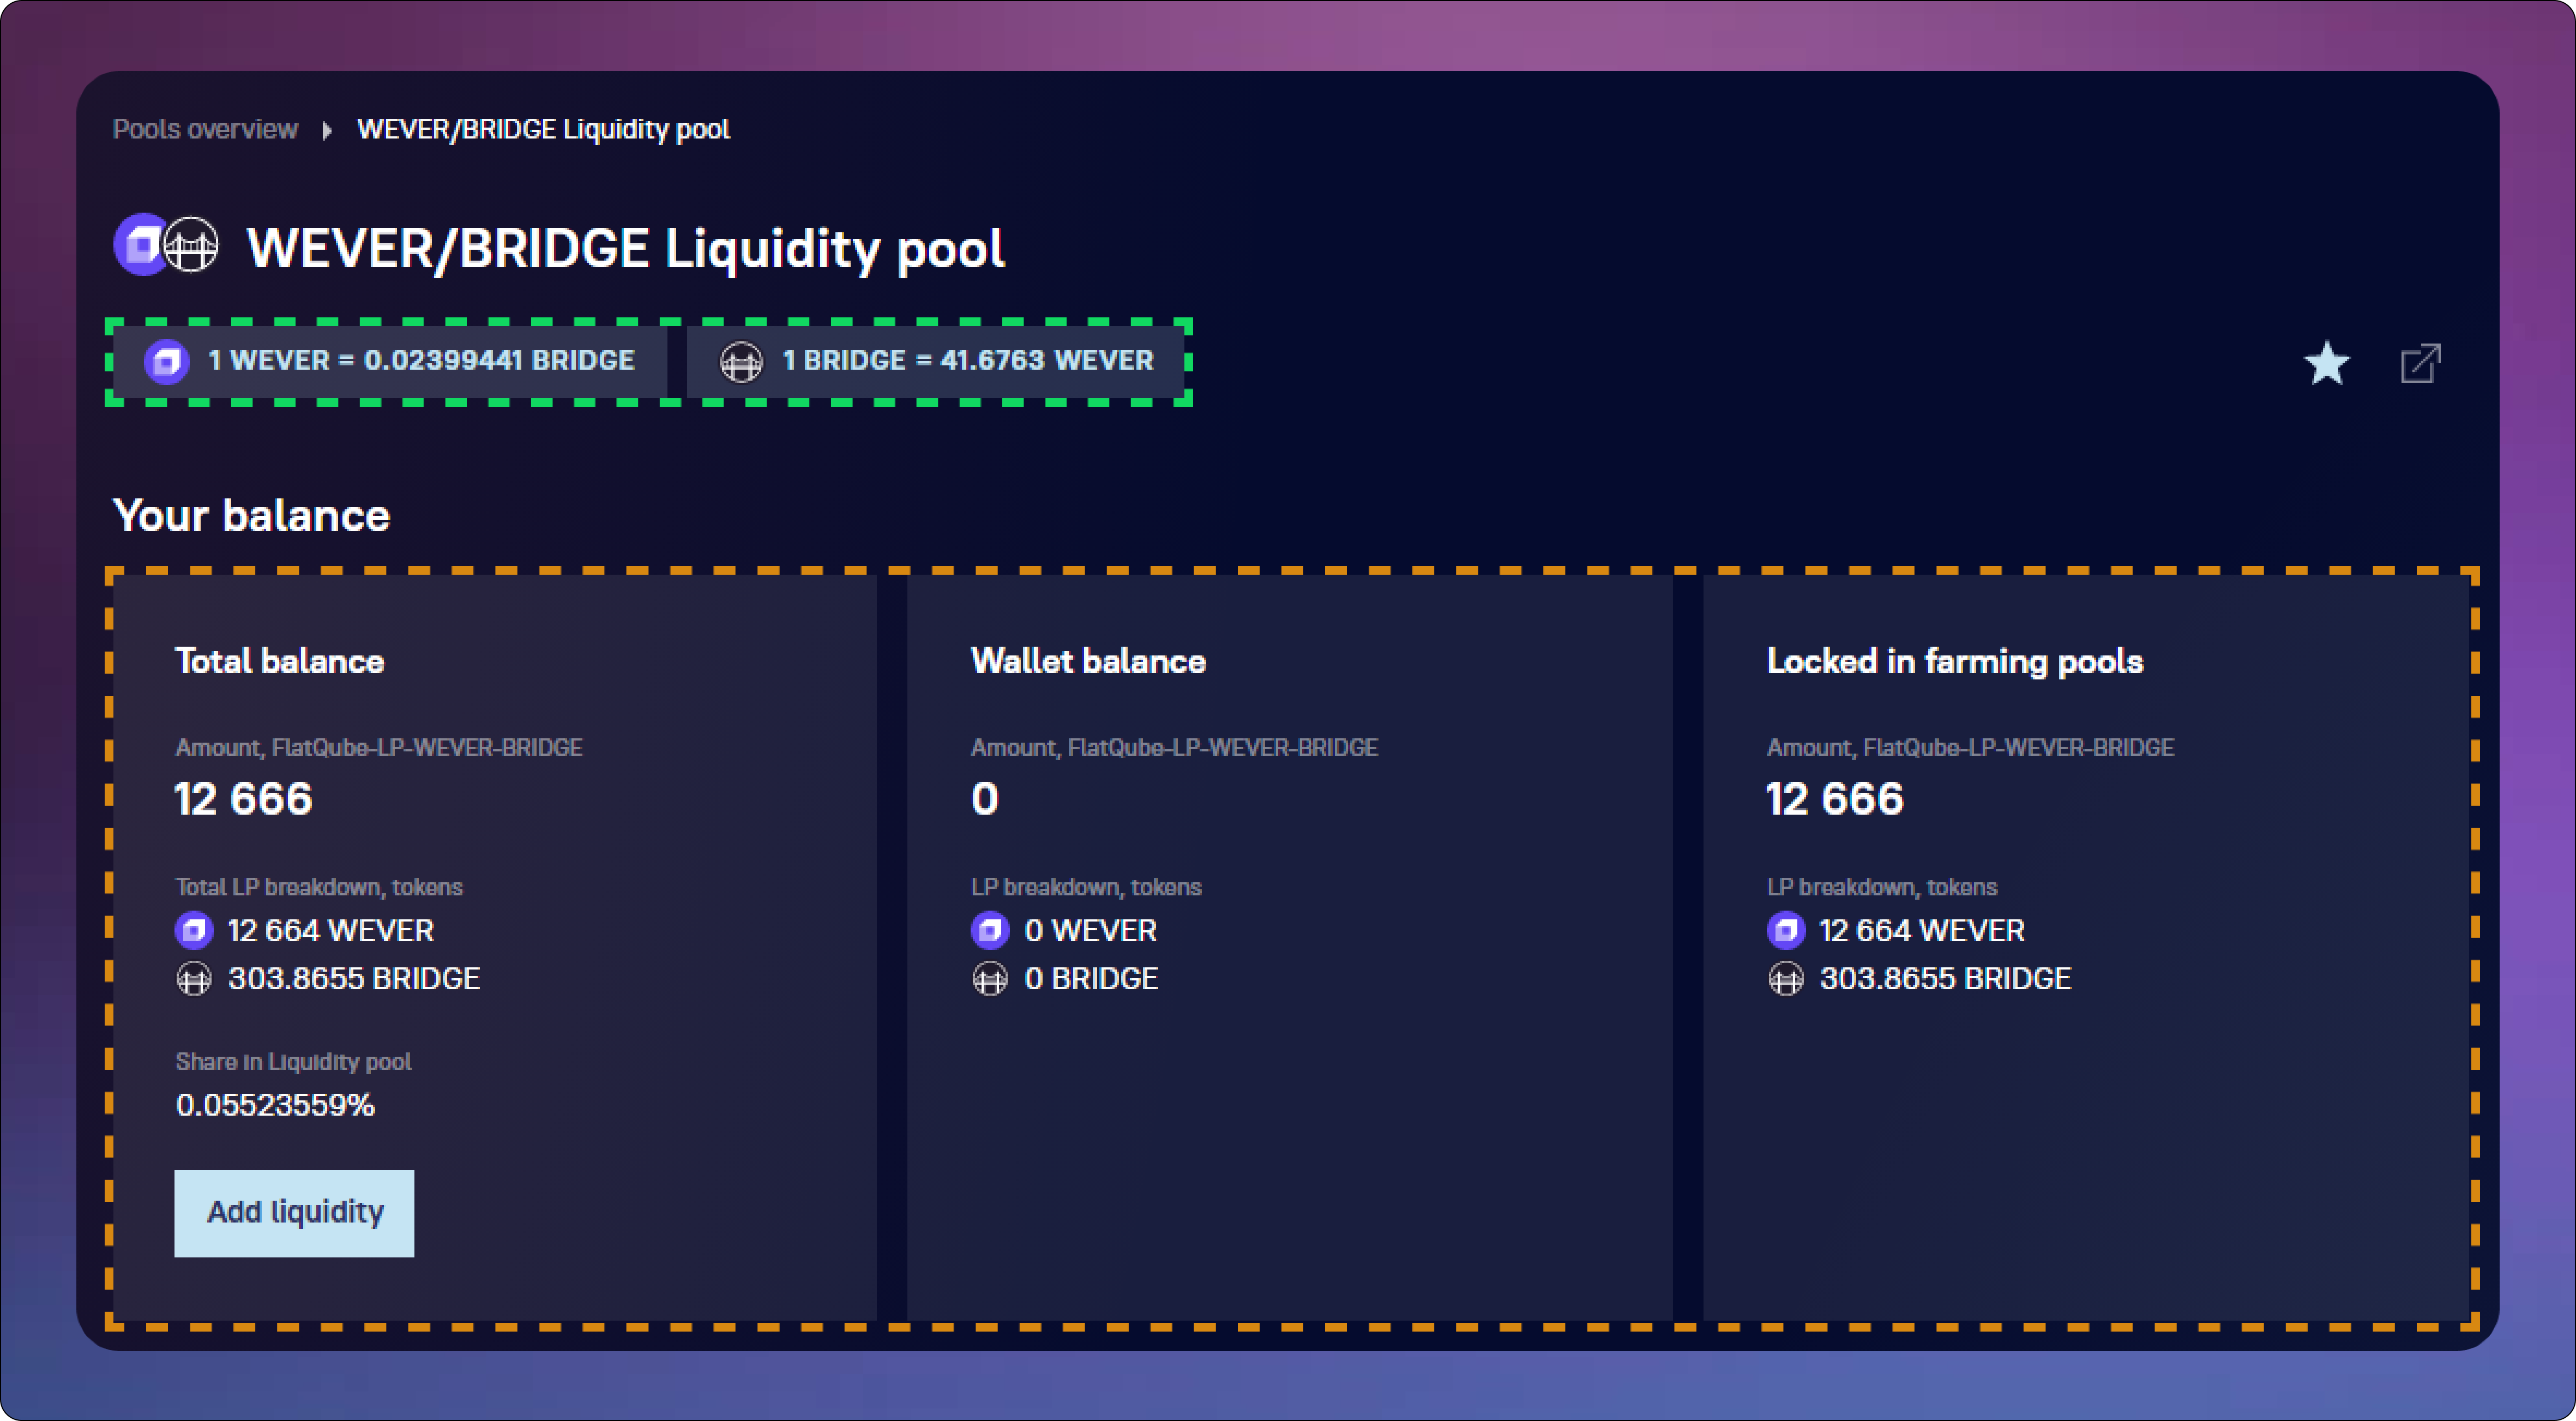Click the Total LP breakdown, tokens label

[x=319, y=887]
